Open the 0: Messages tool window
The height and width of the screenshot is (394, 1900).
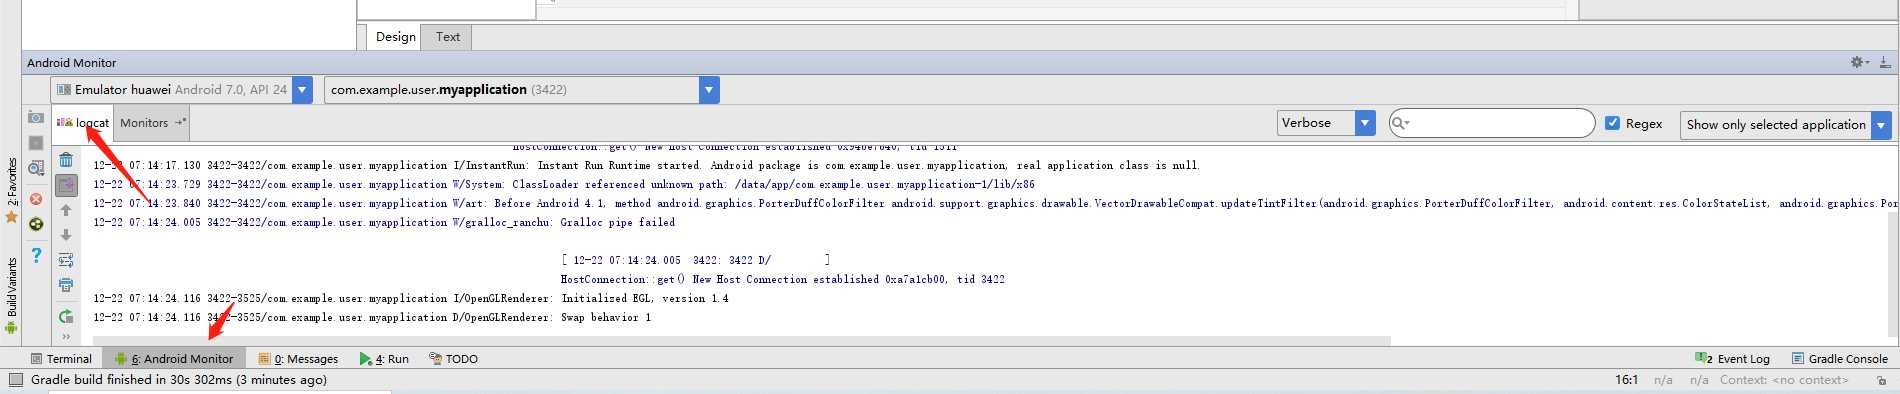pyautogui.click(x=298, y=359)
